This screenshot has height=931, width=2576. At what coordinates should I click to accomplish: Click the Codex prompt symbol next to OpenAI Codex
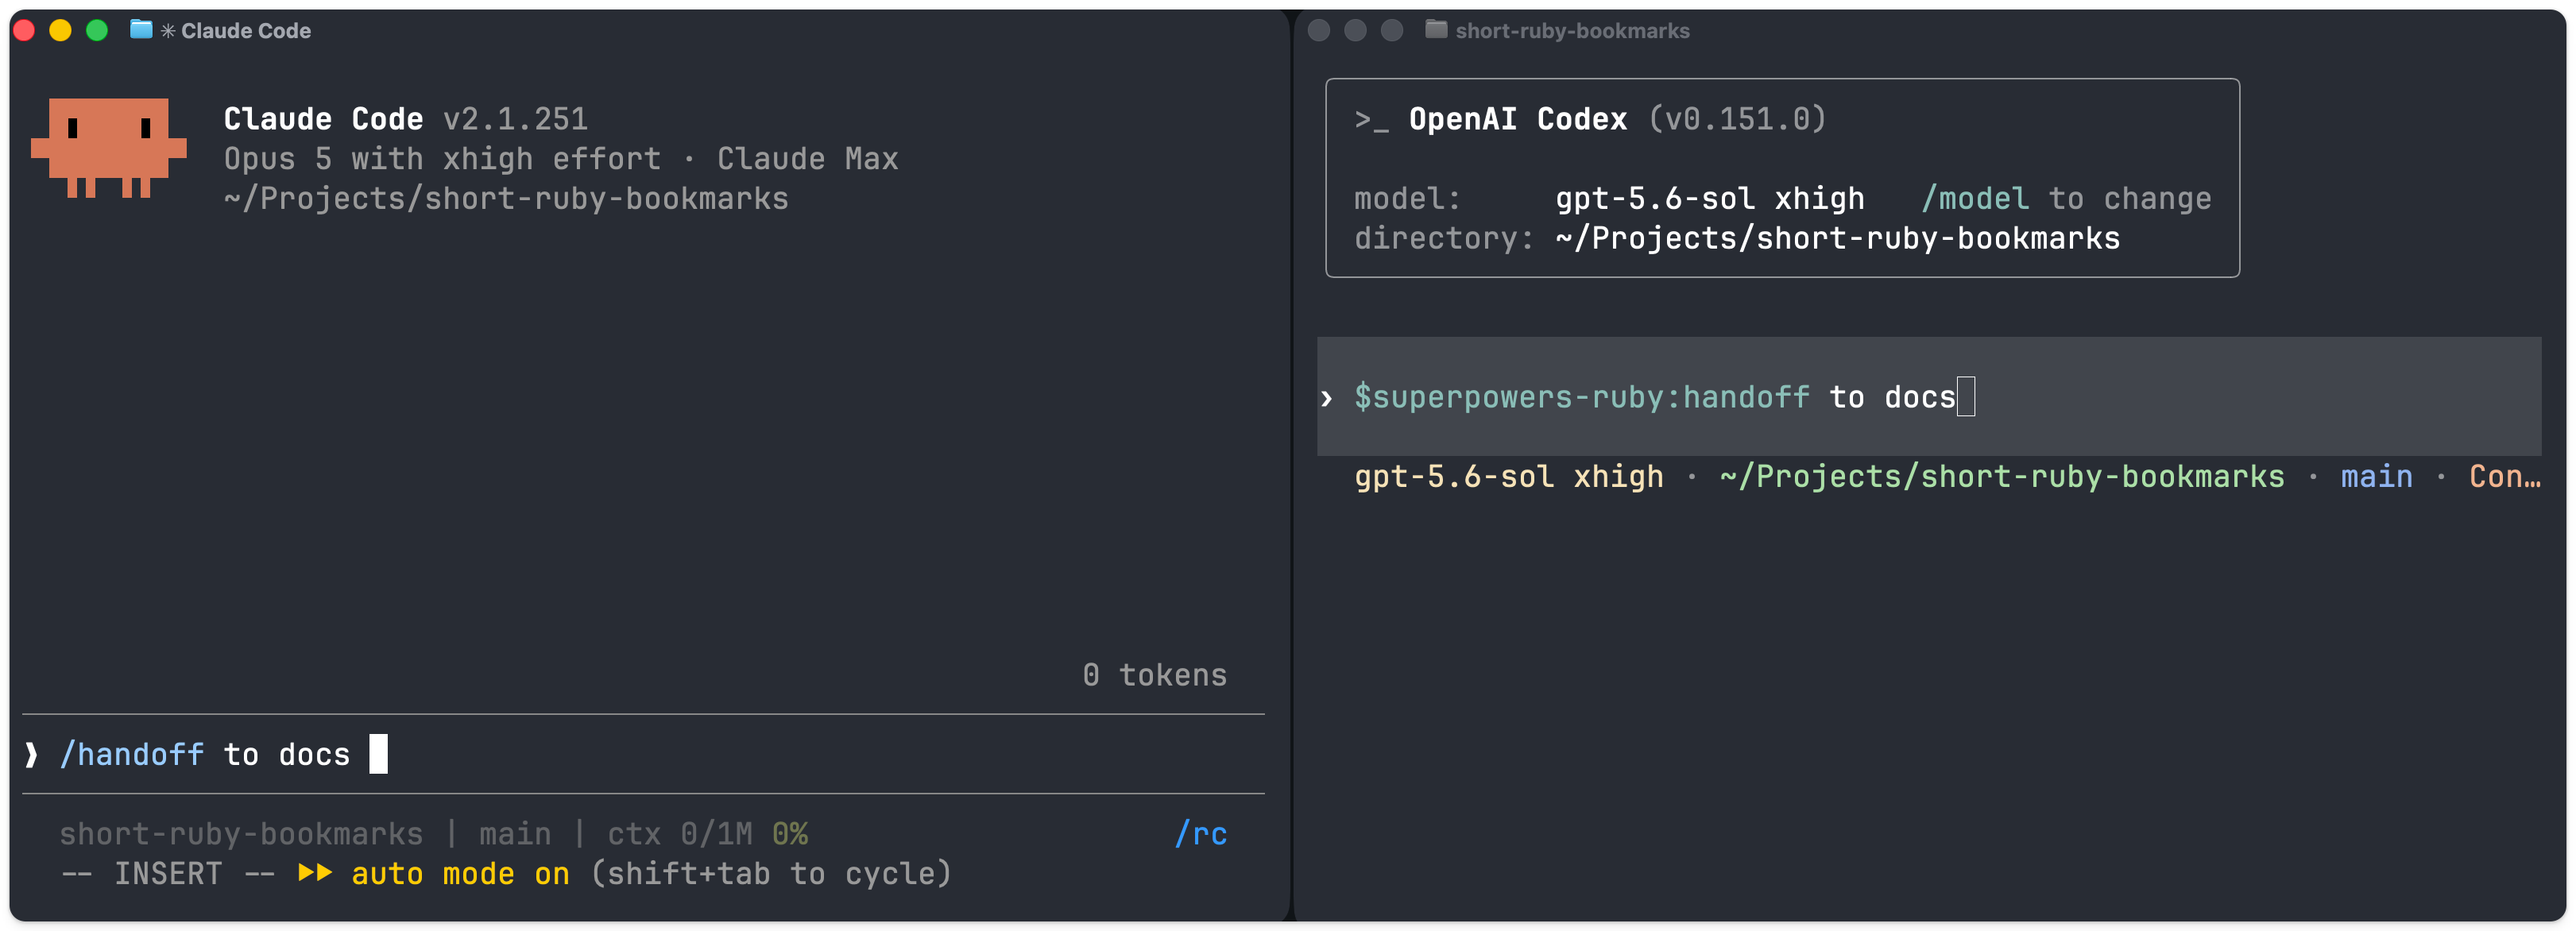tap(1371, 120)
